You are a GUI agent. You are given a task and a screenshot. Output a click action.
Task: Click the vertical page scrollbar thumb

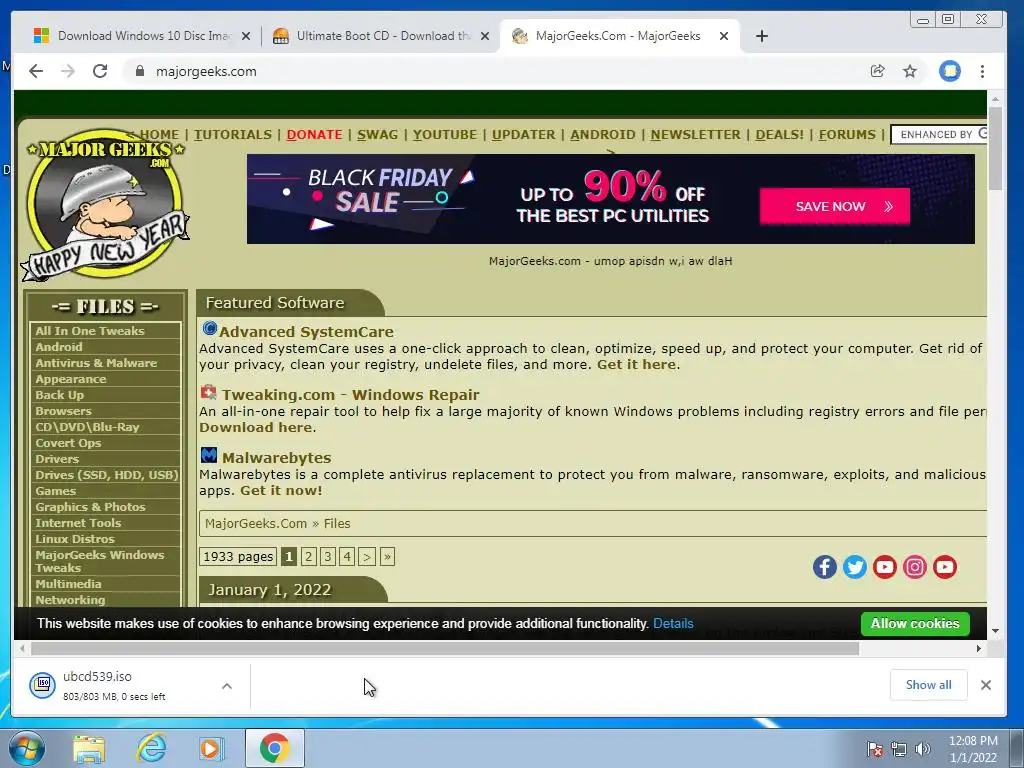click(995, 149)
